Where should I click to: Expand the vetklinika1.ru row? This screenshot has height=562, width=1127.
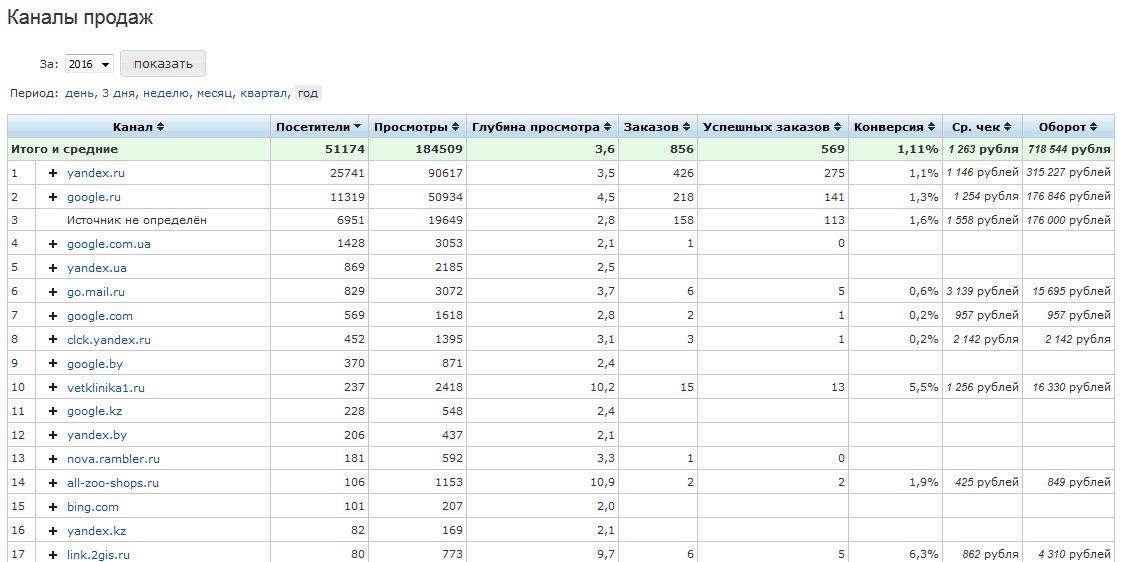pos(53,388)
